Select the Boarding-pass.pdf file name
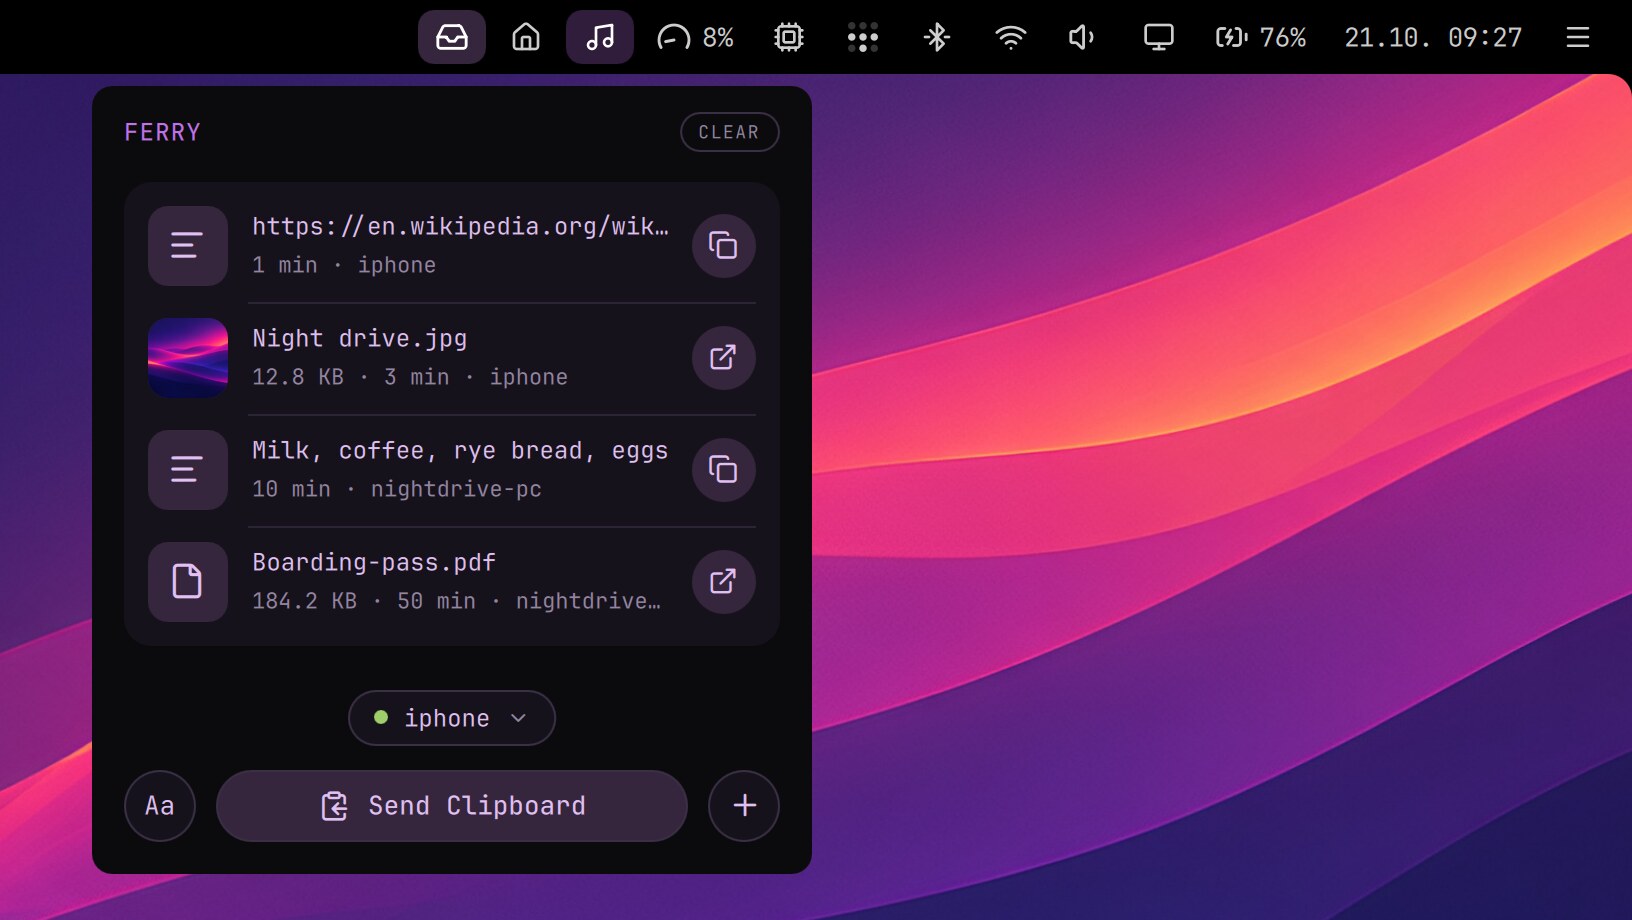 click(374, 563)
